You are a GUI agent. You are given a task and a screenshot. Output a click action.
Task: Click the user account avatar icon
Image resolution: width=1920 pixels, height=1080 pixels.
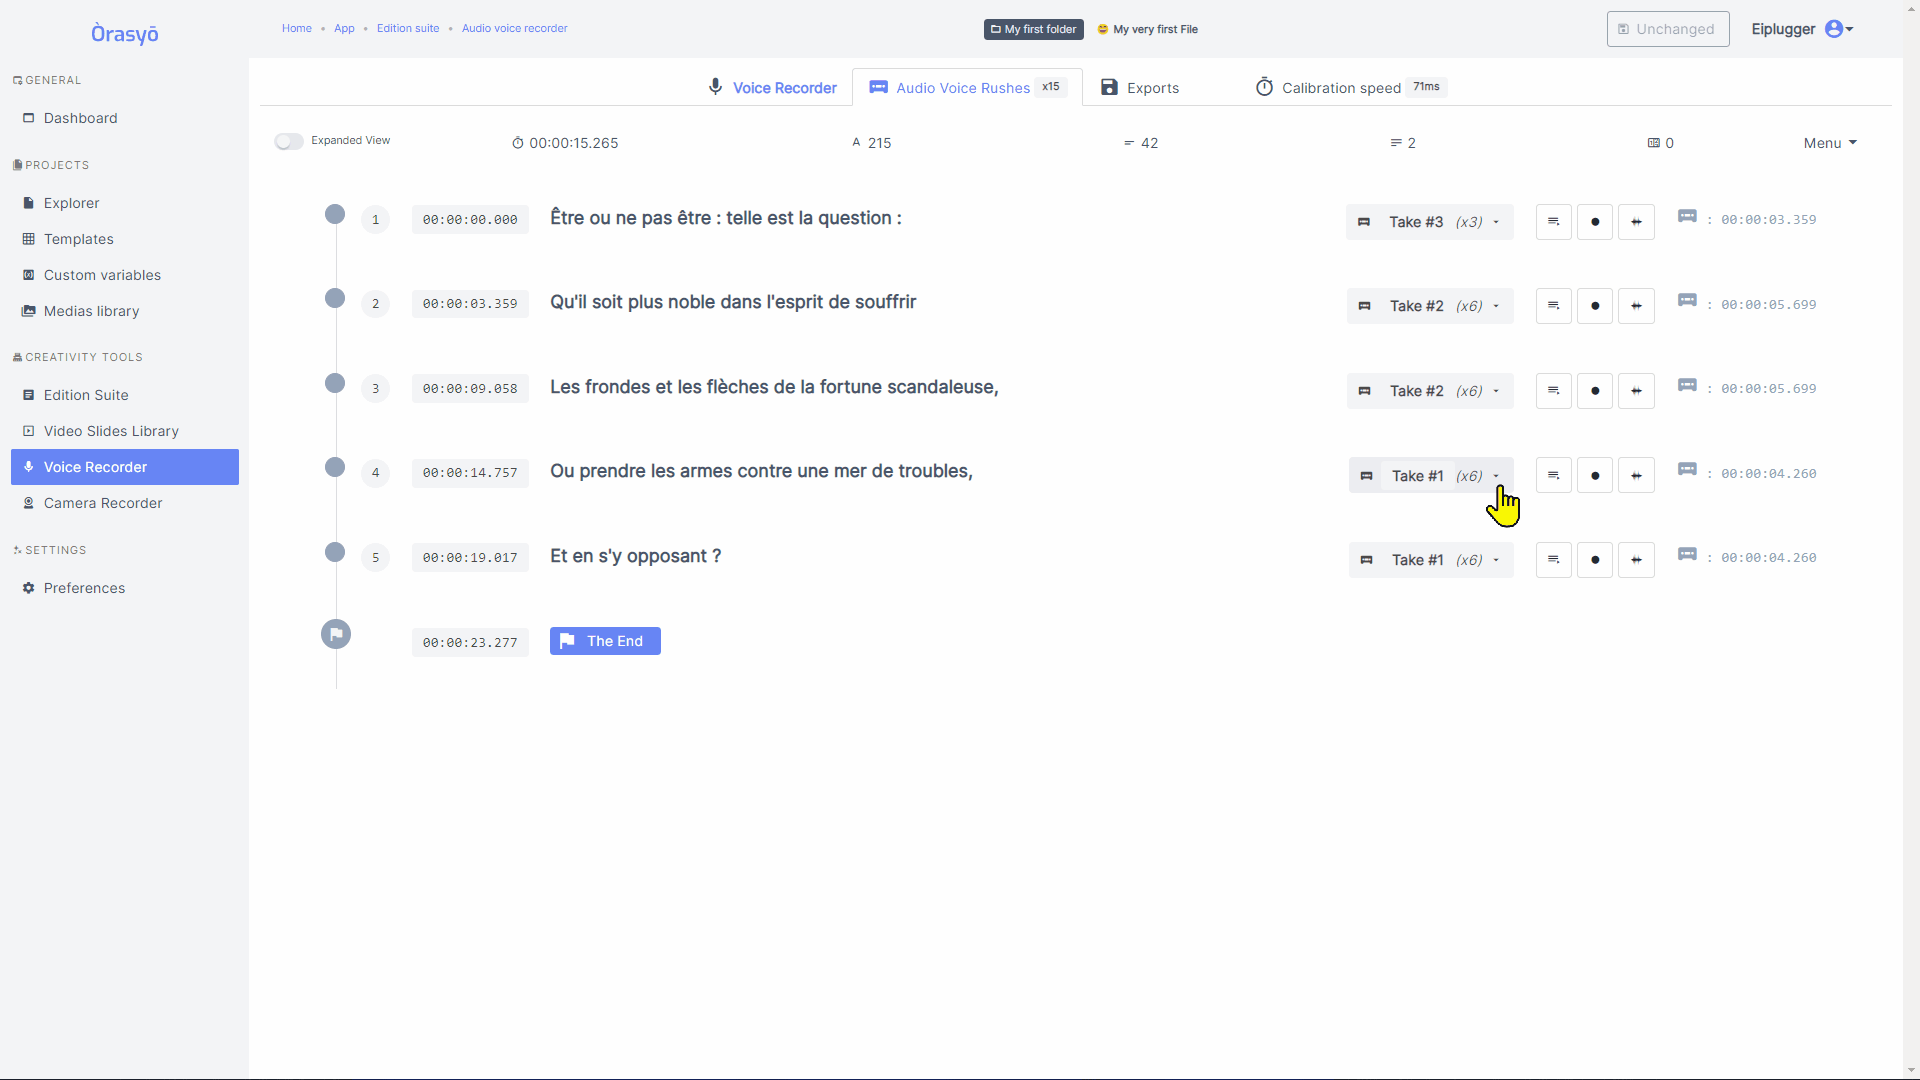coord(1834,29)
